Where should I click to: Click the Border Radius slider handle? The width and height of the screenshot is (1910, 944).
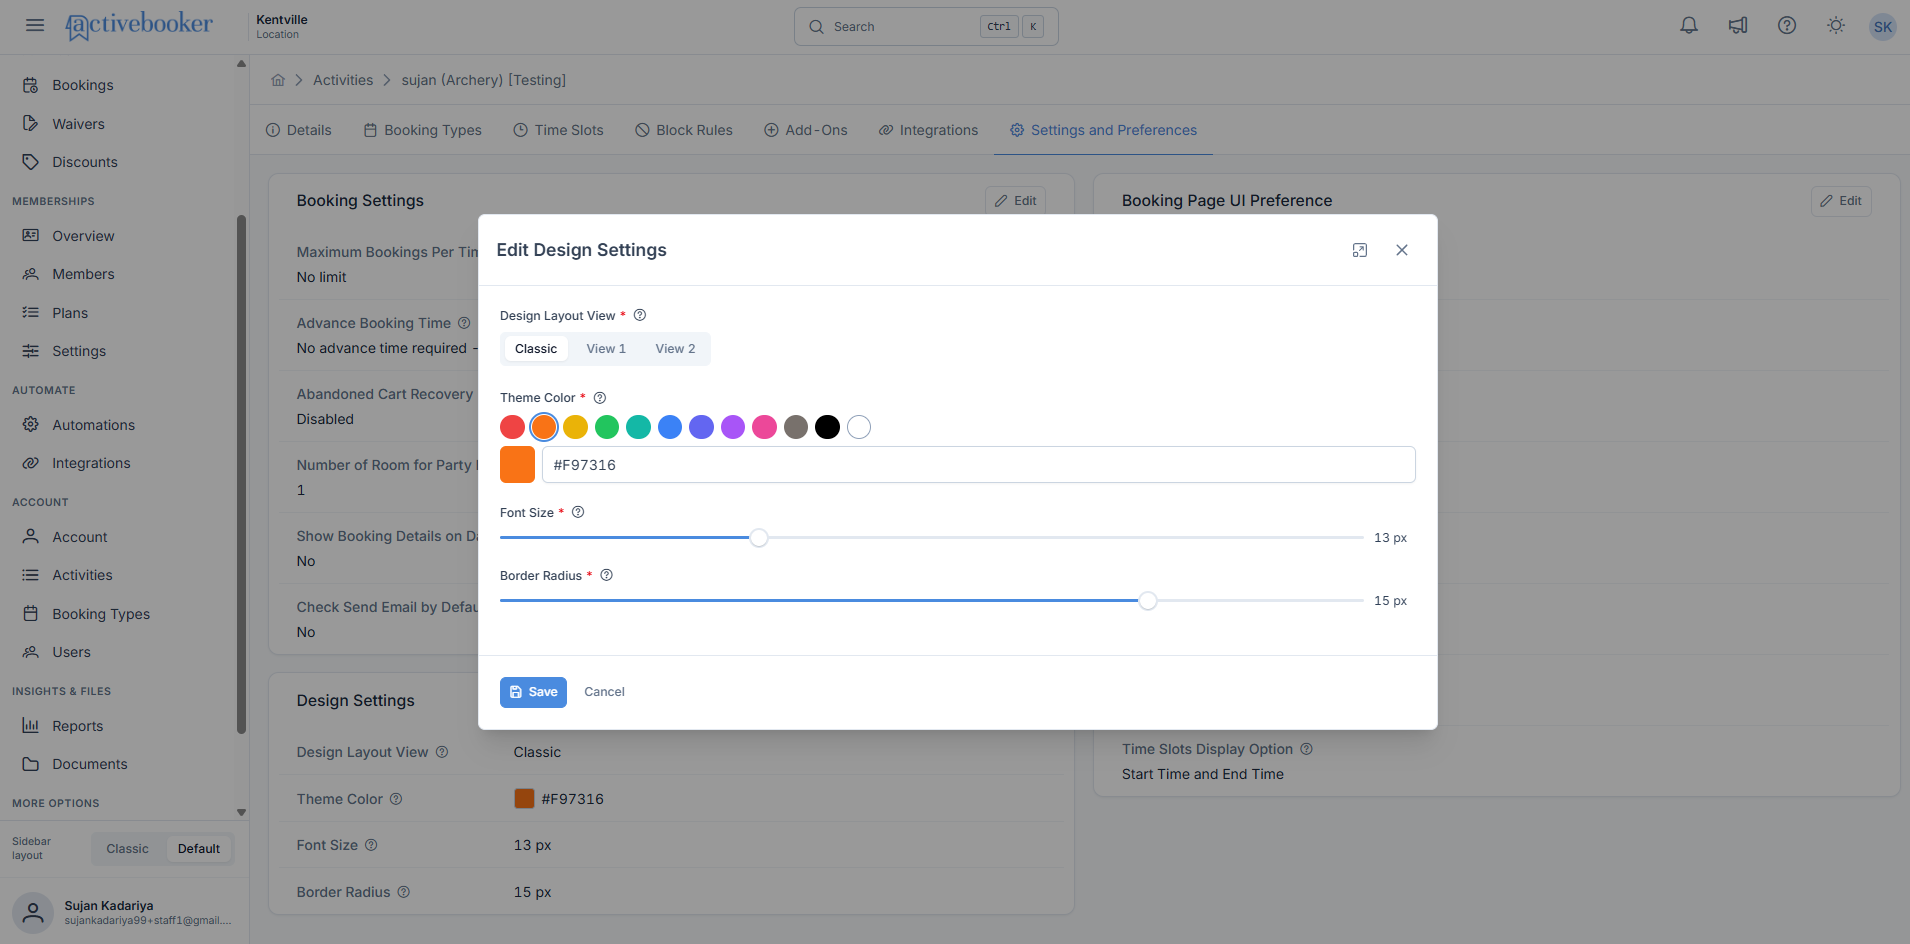[1148, 601]
